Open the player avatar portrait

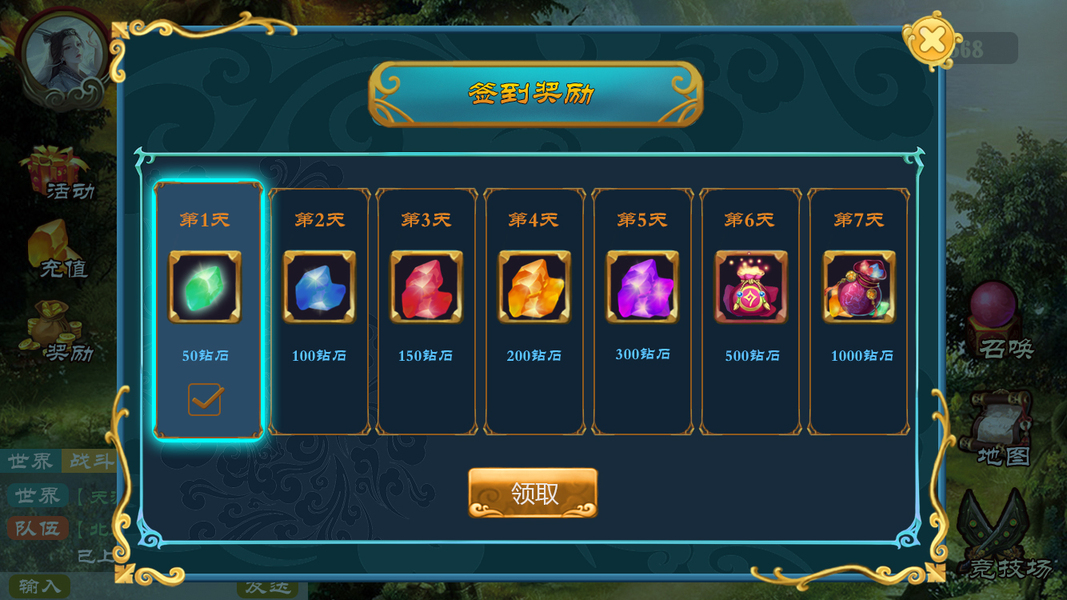pyautogui.click(x=63, y=60)
